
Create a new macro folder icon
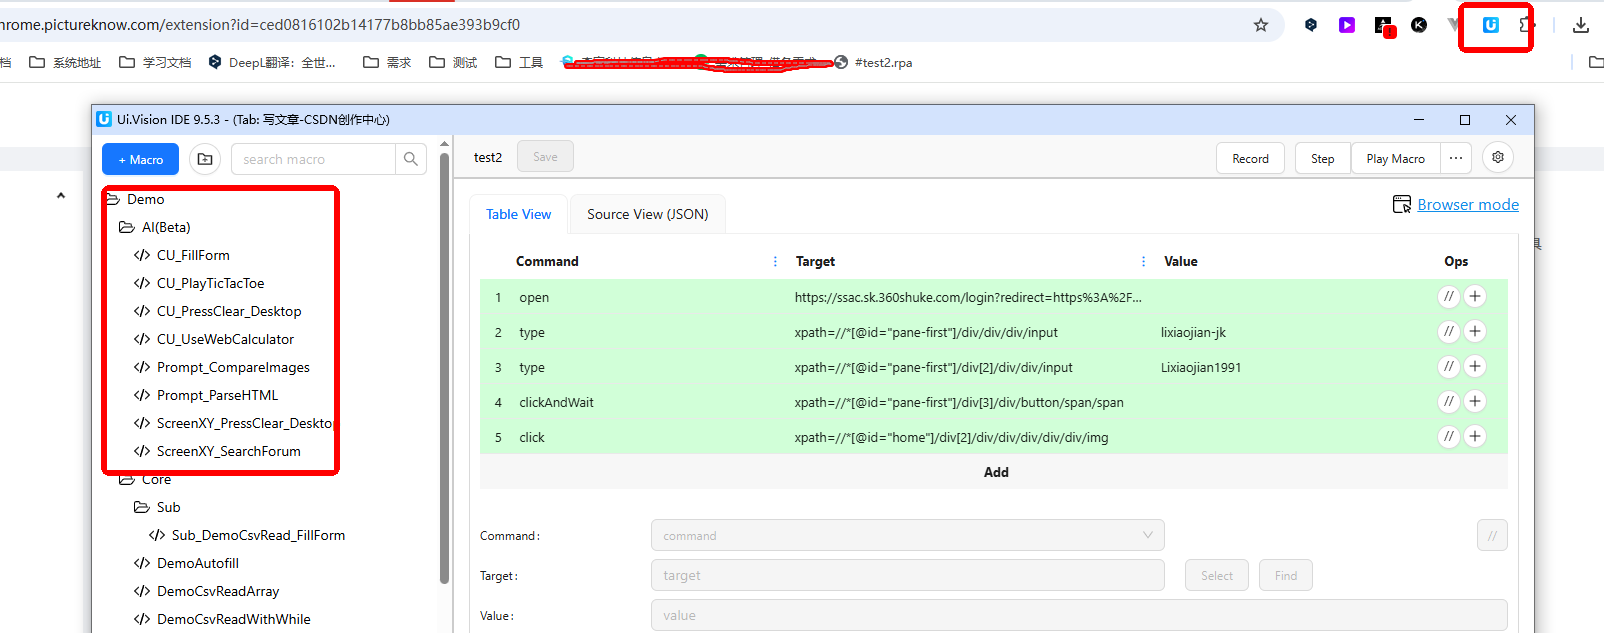205,159
